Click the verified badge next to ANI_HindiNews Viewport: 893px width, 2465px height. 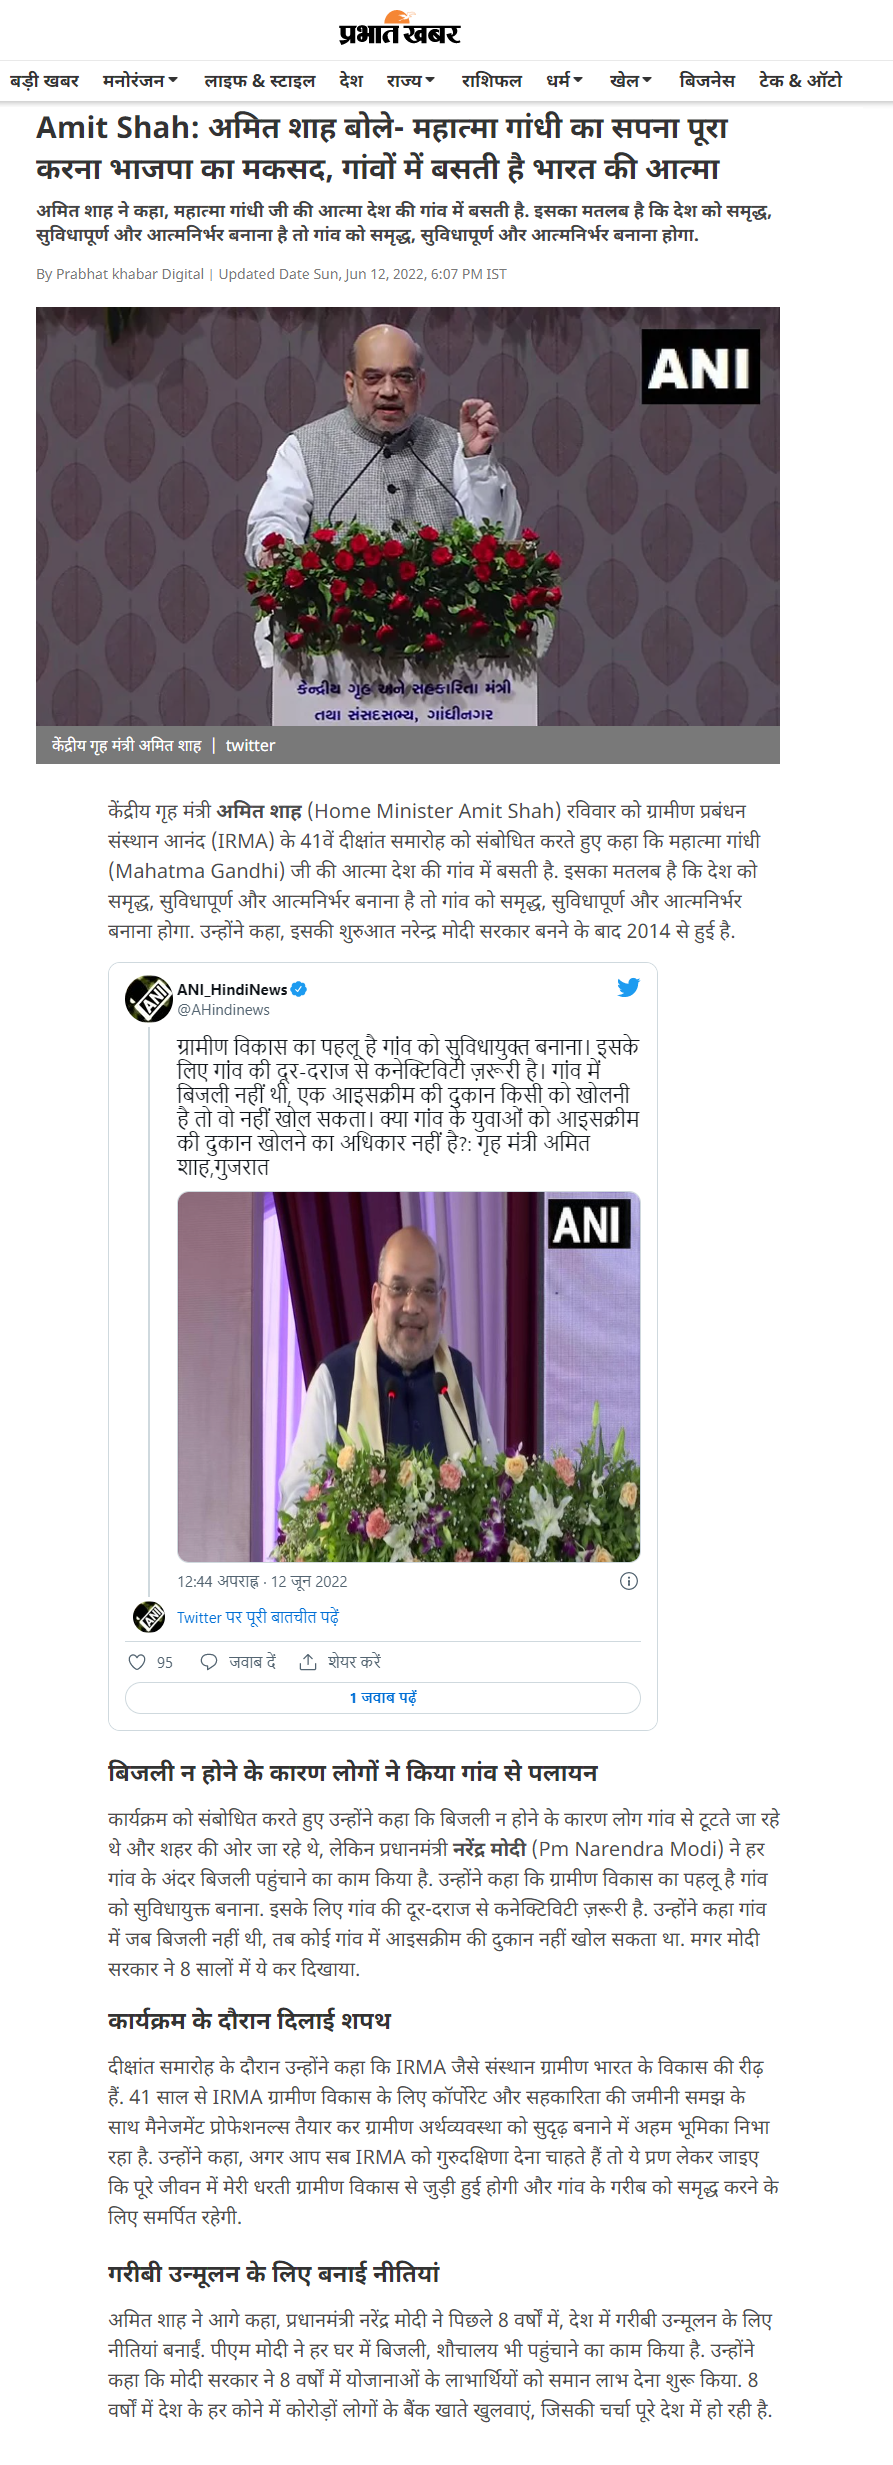pos(299,989)
